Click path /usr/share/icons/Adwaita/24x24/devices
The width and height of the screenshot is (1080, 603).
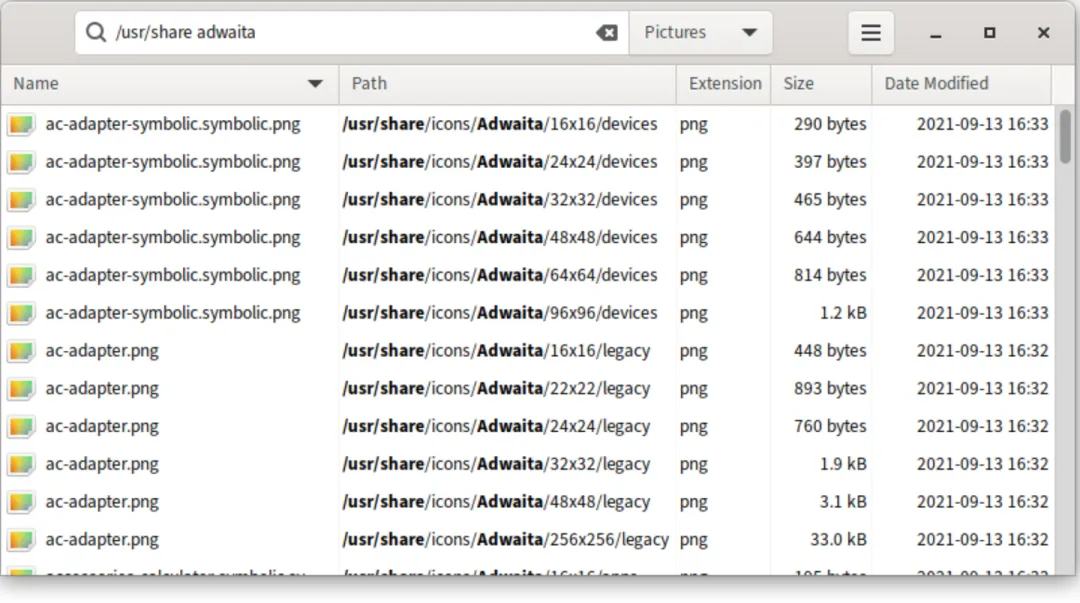click(500, 162)
